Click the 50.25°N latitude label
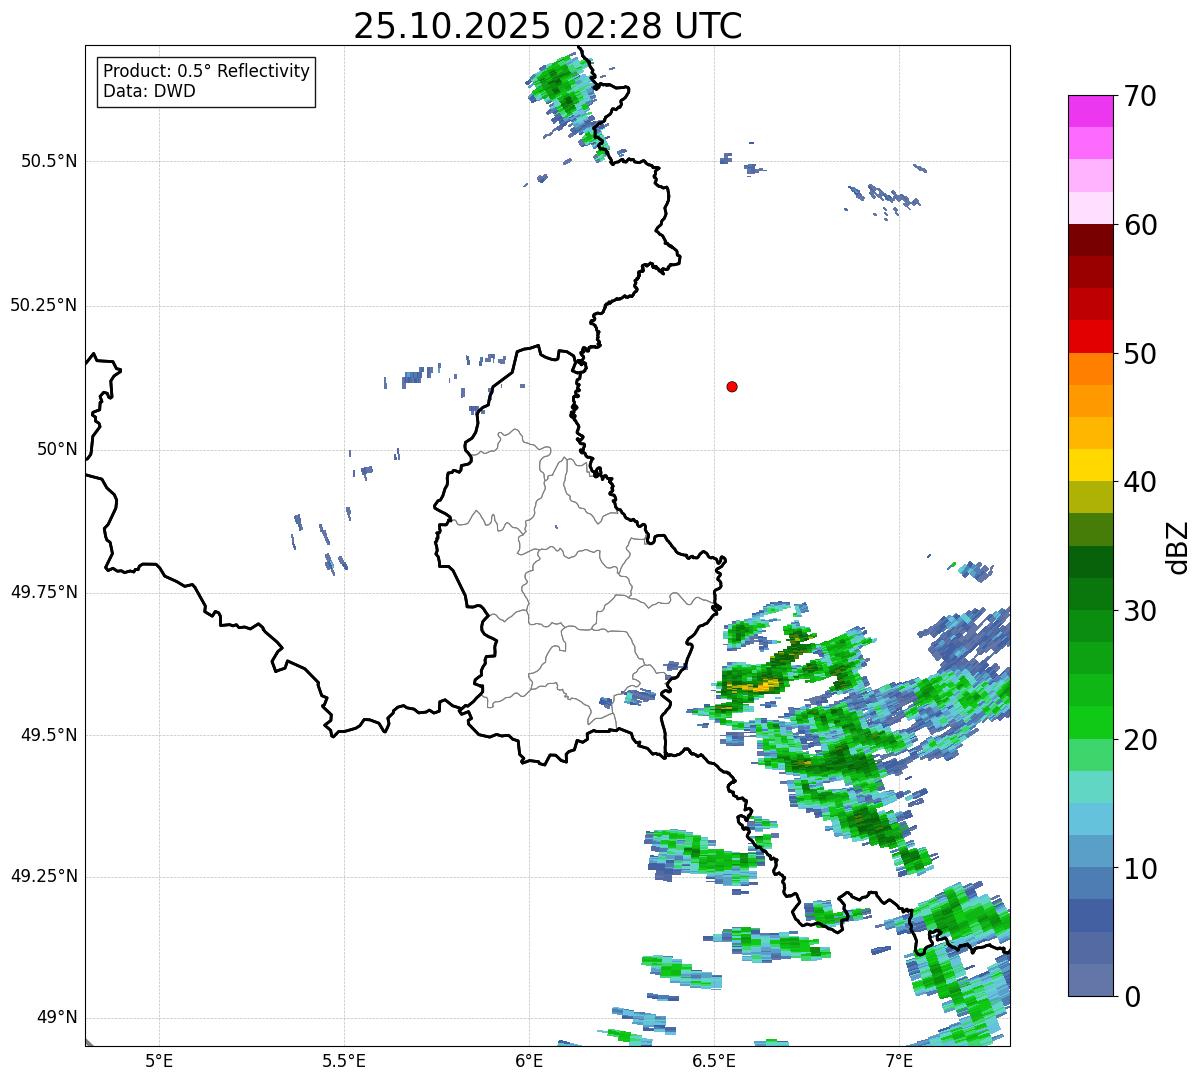The height and width of the screenshot is (1081, 1202). pyautogui.click(x=43, y=305)
